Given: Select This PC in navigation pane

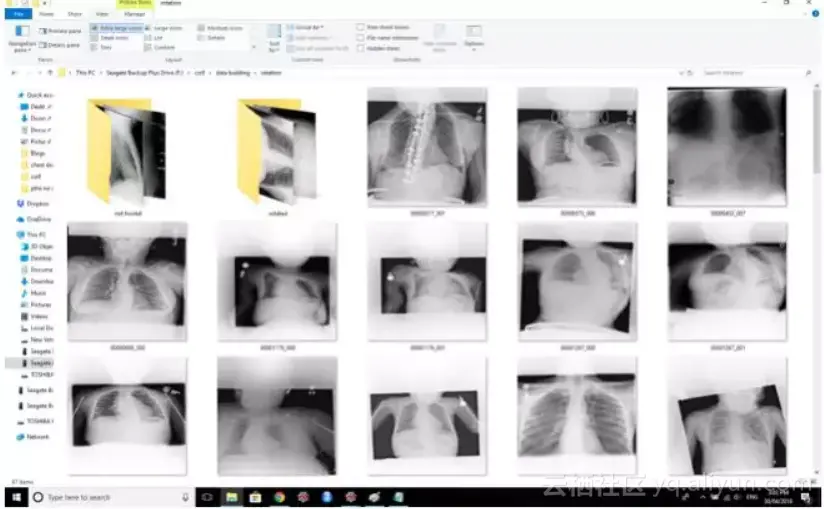Looking at the screenshot, I should (31, 234).
